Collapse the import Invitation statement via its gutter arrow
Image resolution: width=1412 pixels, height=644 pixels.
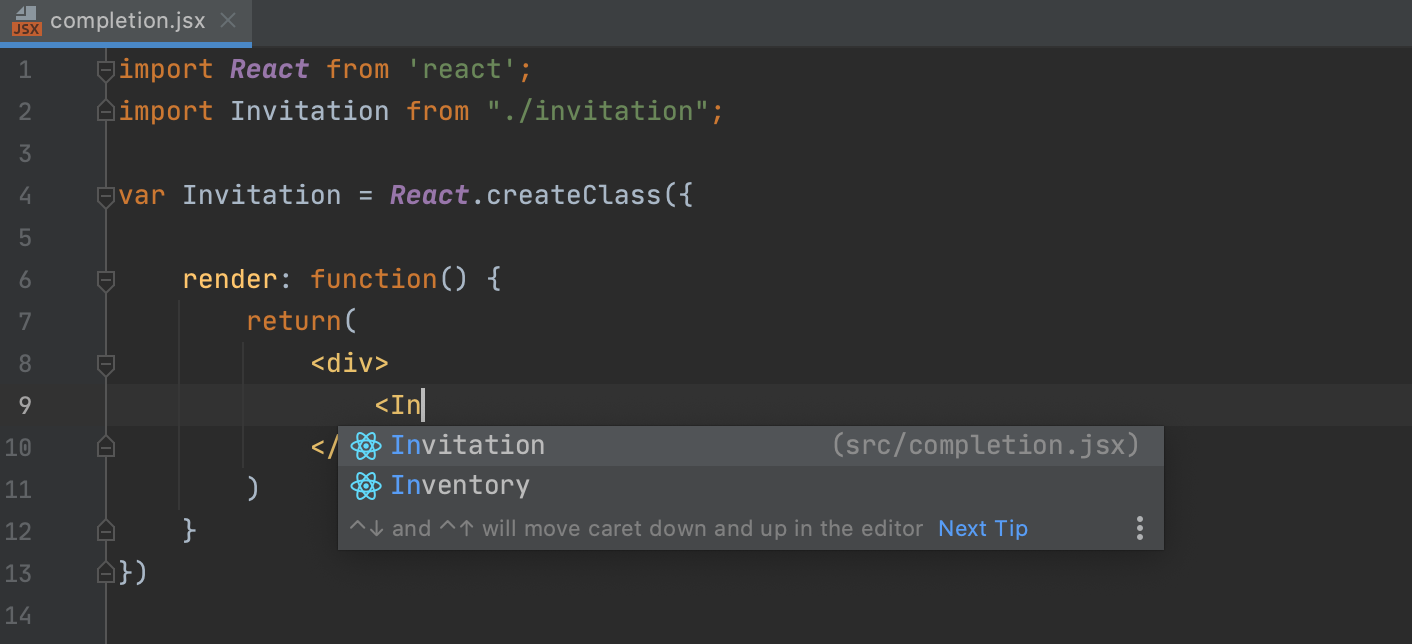pos(105,111)
